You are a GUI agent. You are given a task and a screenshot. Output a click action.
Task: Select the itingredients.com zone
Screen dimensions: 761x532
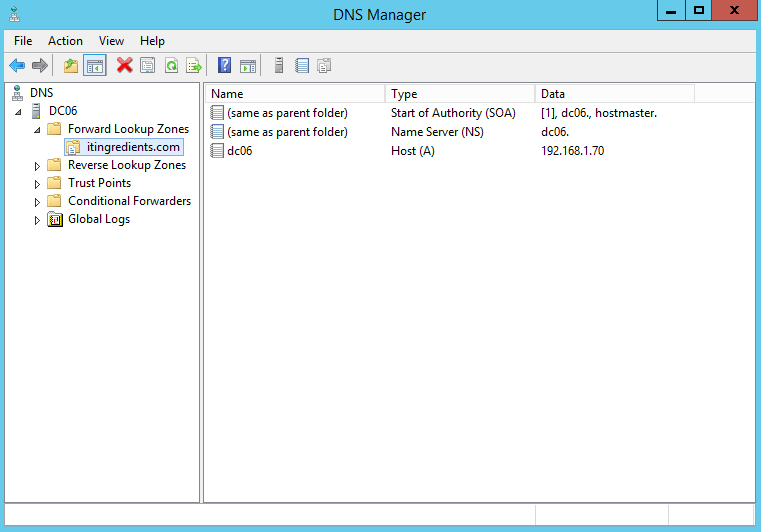[x=133, y=147]
